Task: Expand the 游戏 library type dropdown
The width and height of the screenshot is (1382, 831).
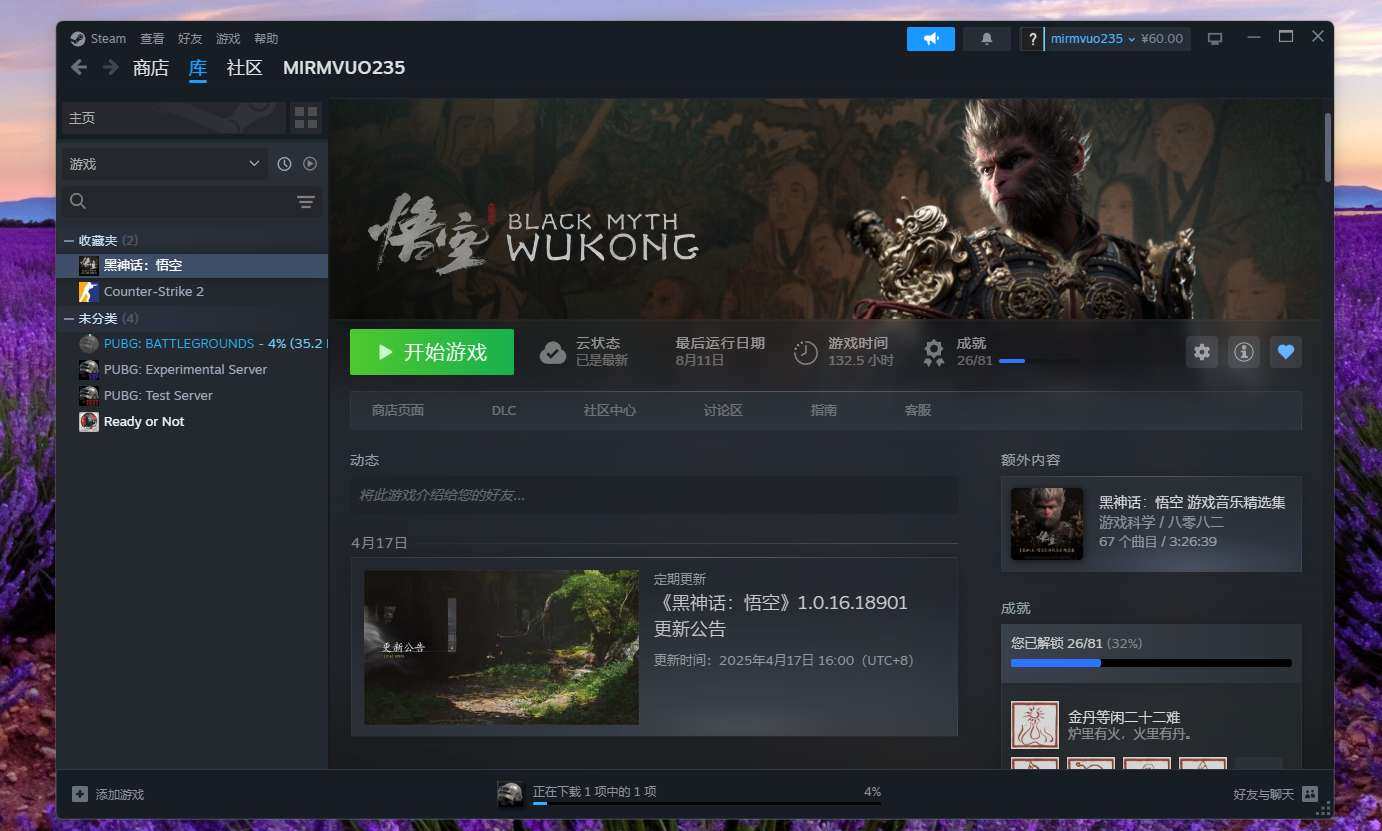Action: click(164, 164)
